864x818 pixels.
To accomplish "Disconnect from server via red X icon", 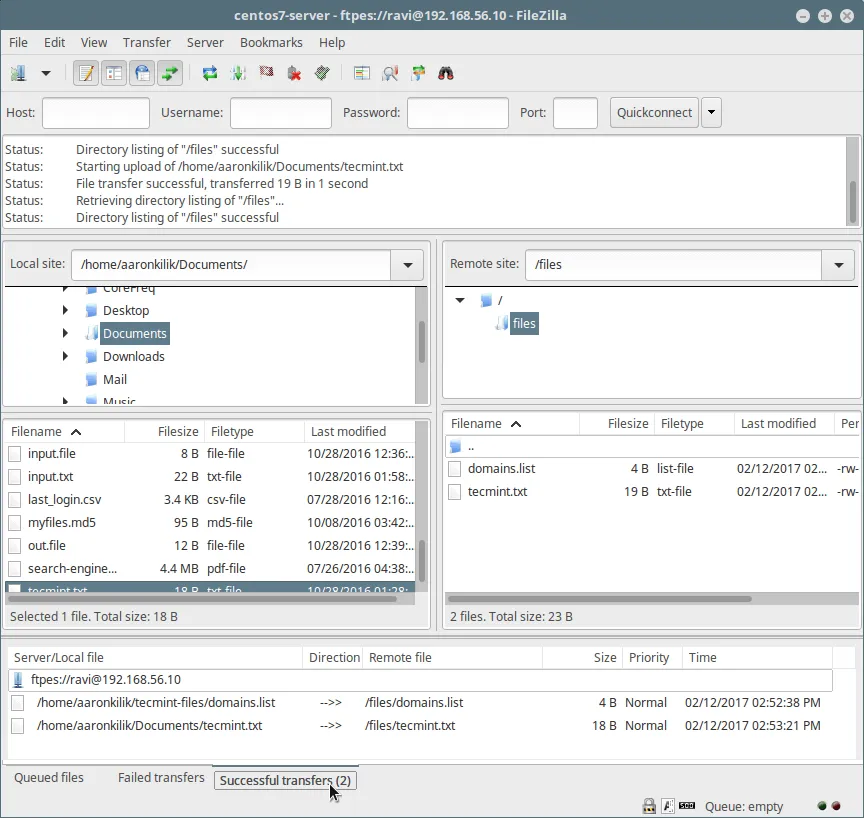I will coord(294,73).
